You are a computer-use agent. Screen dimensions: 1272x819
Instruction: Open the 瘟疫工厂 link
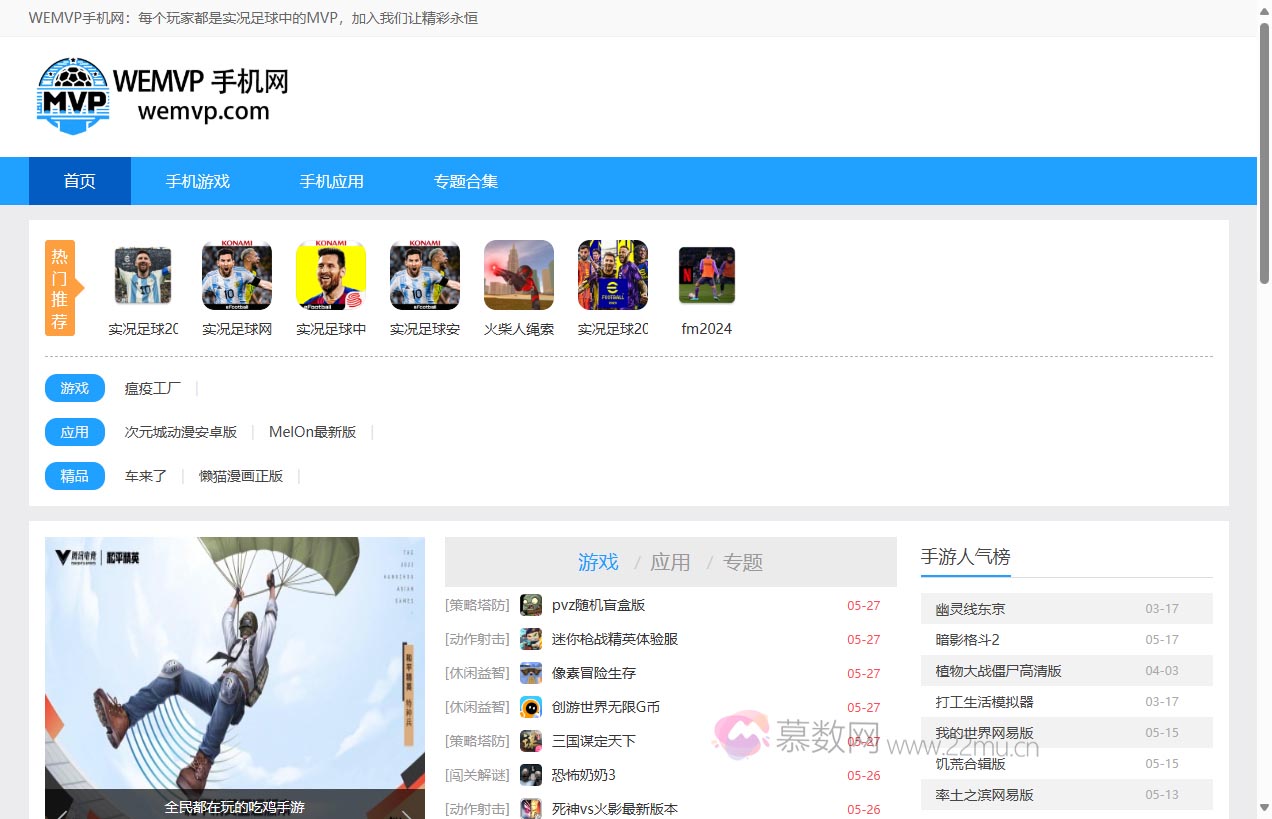(x=152, y=388)
